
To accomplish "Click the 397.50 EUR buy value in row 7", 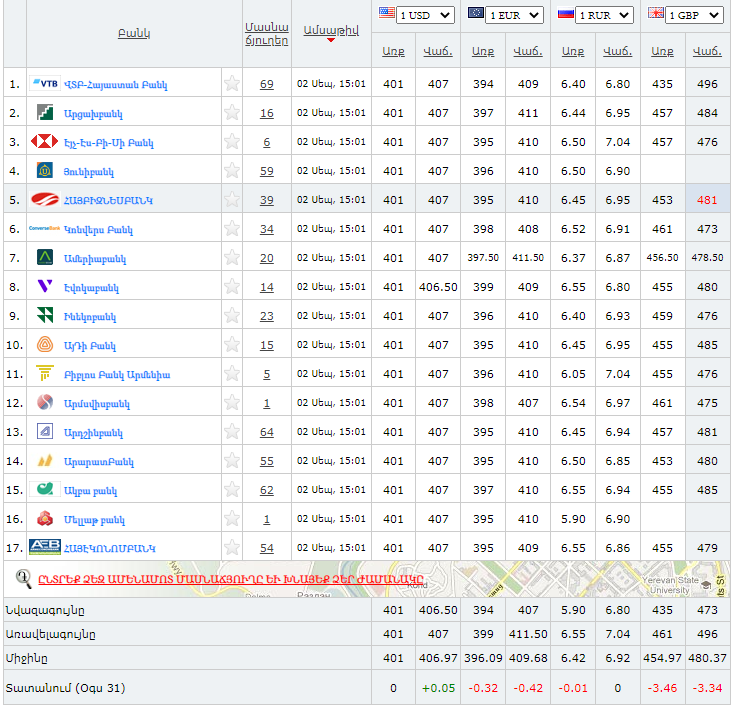I will point(483,258).
